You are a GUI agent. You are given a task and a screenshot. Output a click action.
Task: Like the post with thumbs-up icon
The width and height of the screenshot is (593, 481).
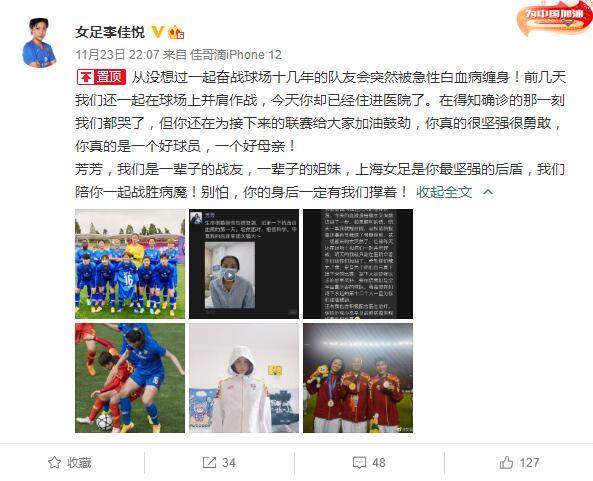click(506, 462)
